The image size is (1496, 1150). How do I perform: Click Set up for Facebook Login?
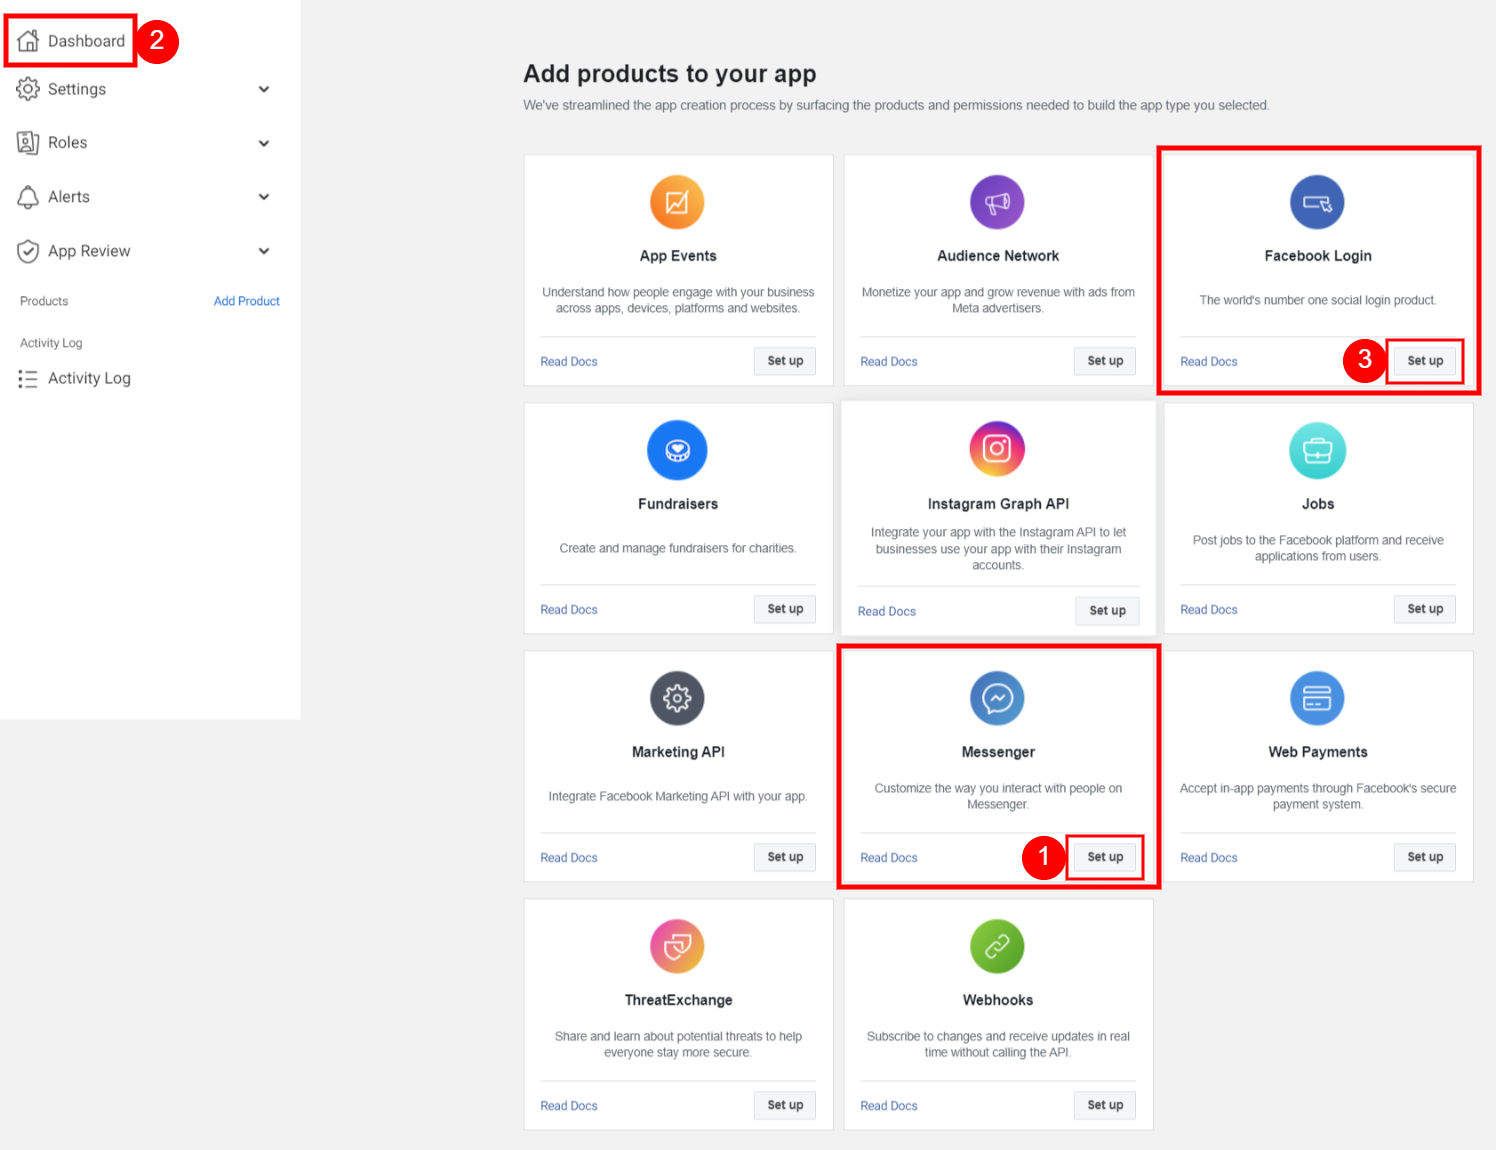pyautogui.click(x=1424, y=361)
